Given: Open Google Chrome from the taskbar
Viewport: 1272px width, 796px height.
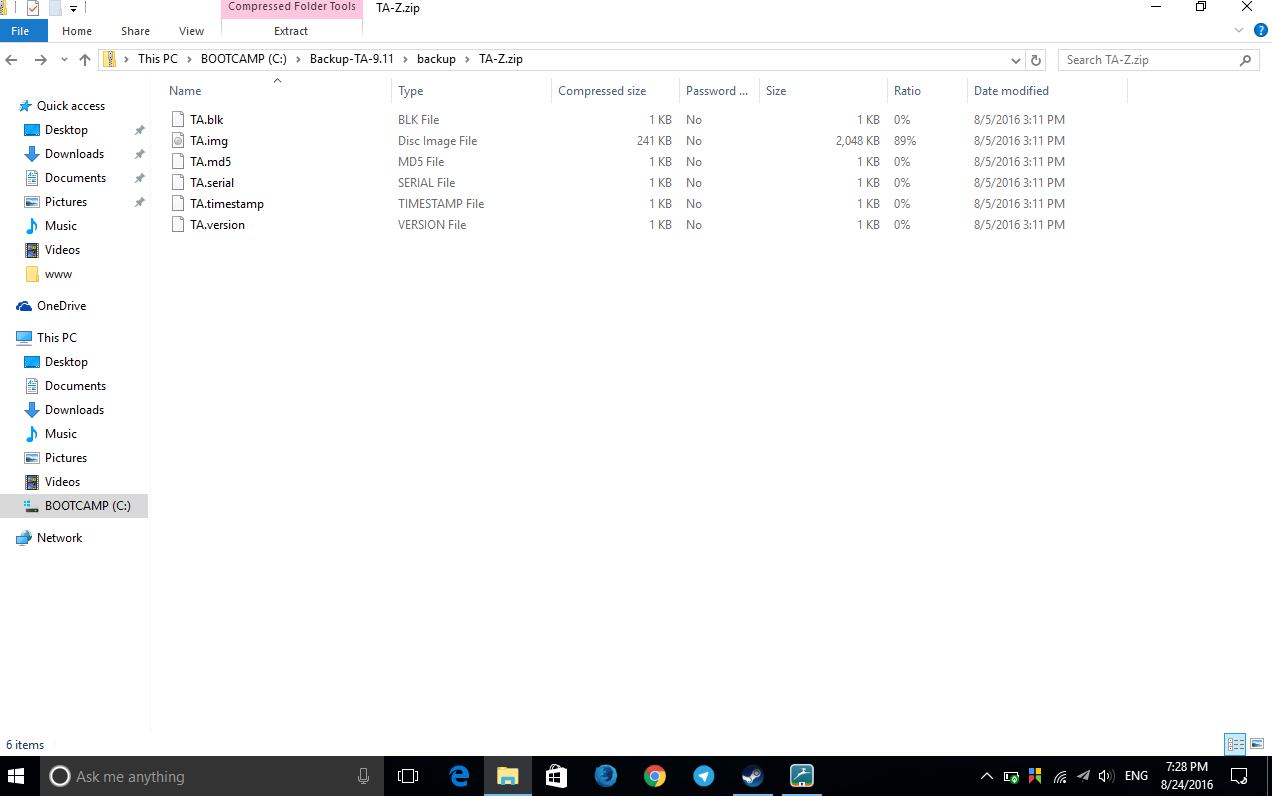Looking at the screenshot, I should [655, 776].
